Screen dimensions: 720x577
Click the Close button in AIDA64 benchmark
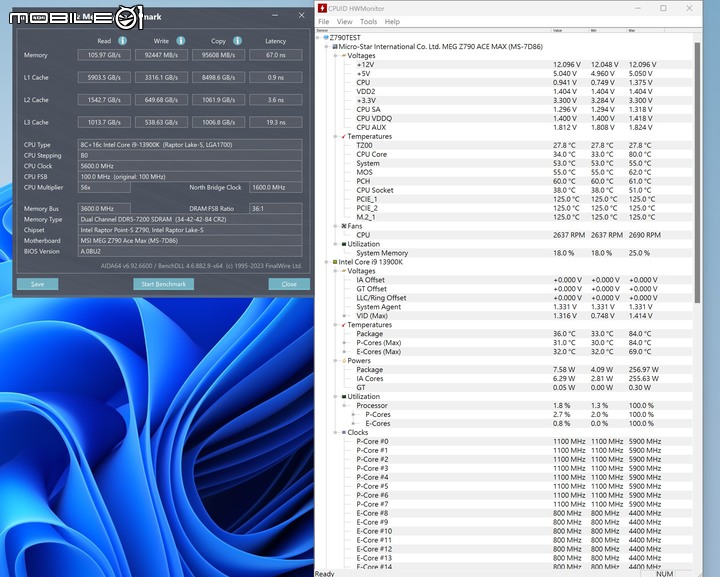coord(289,284)
